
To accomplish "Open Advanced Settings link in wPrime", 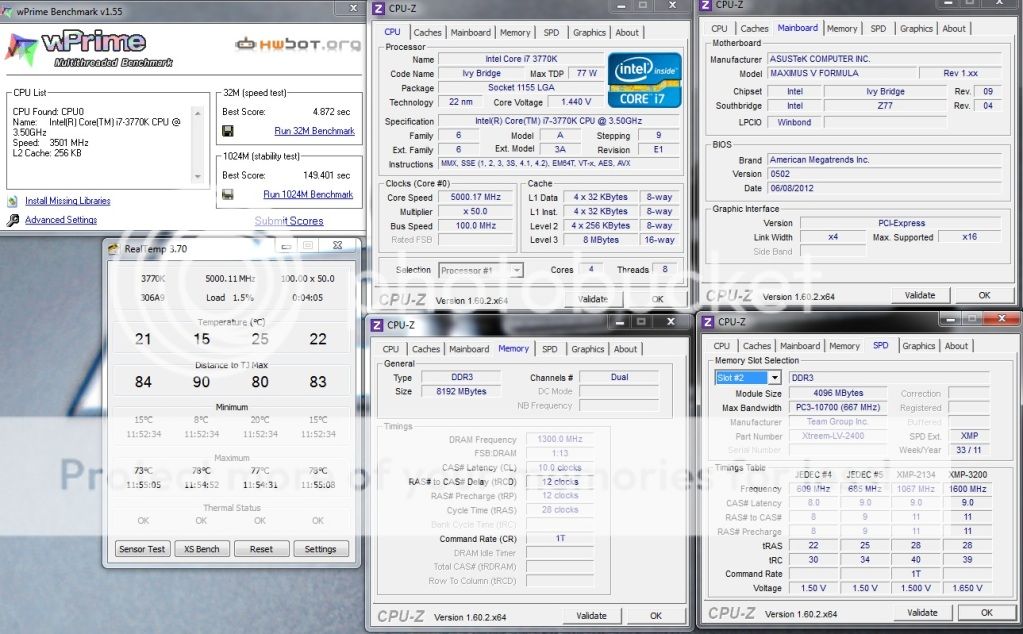I will coord(61,220).
